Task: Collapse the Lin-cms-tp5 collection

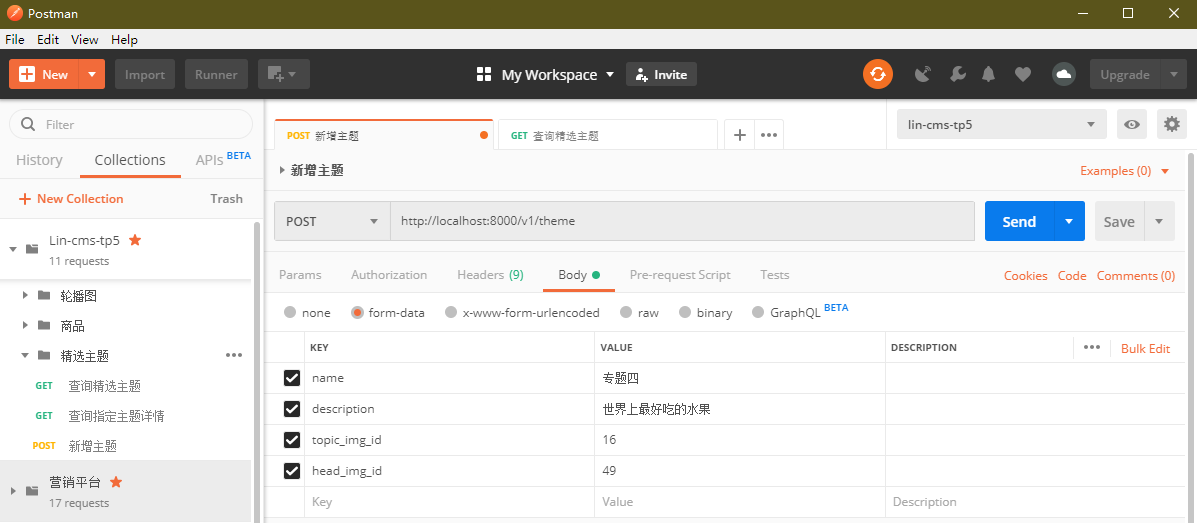Action: [12, 249]
